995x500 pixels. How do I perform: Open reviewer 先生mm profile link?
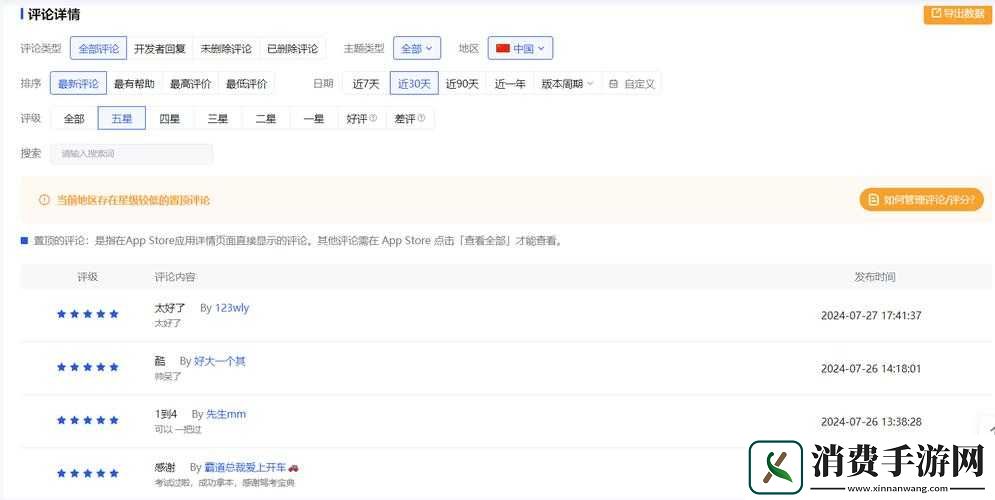226,414
